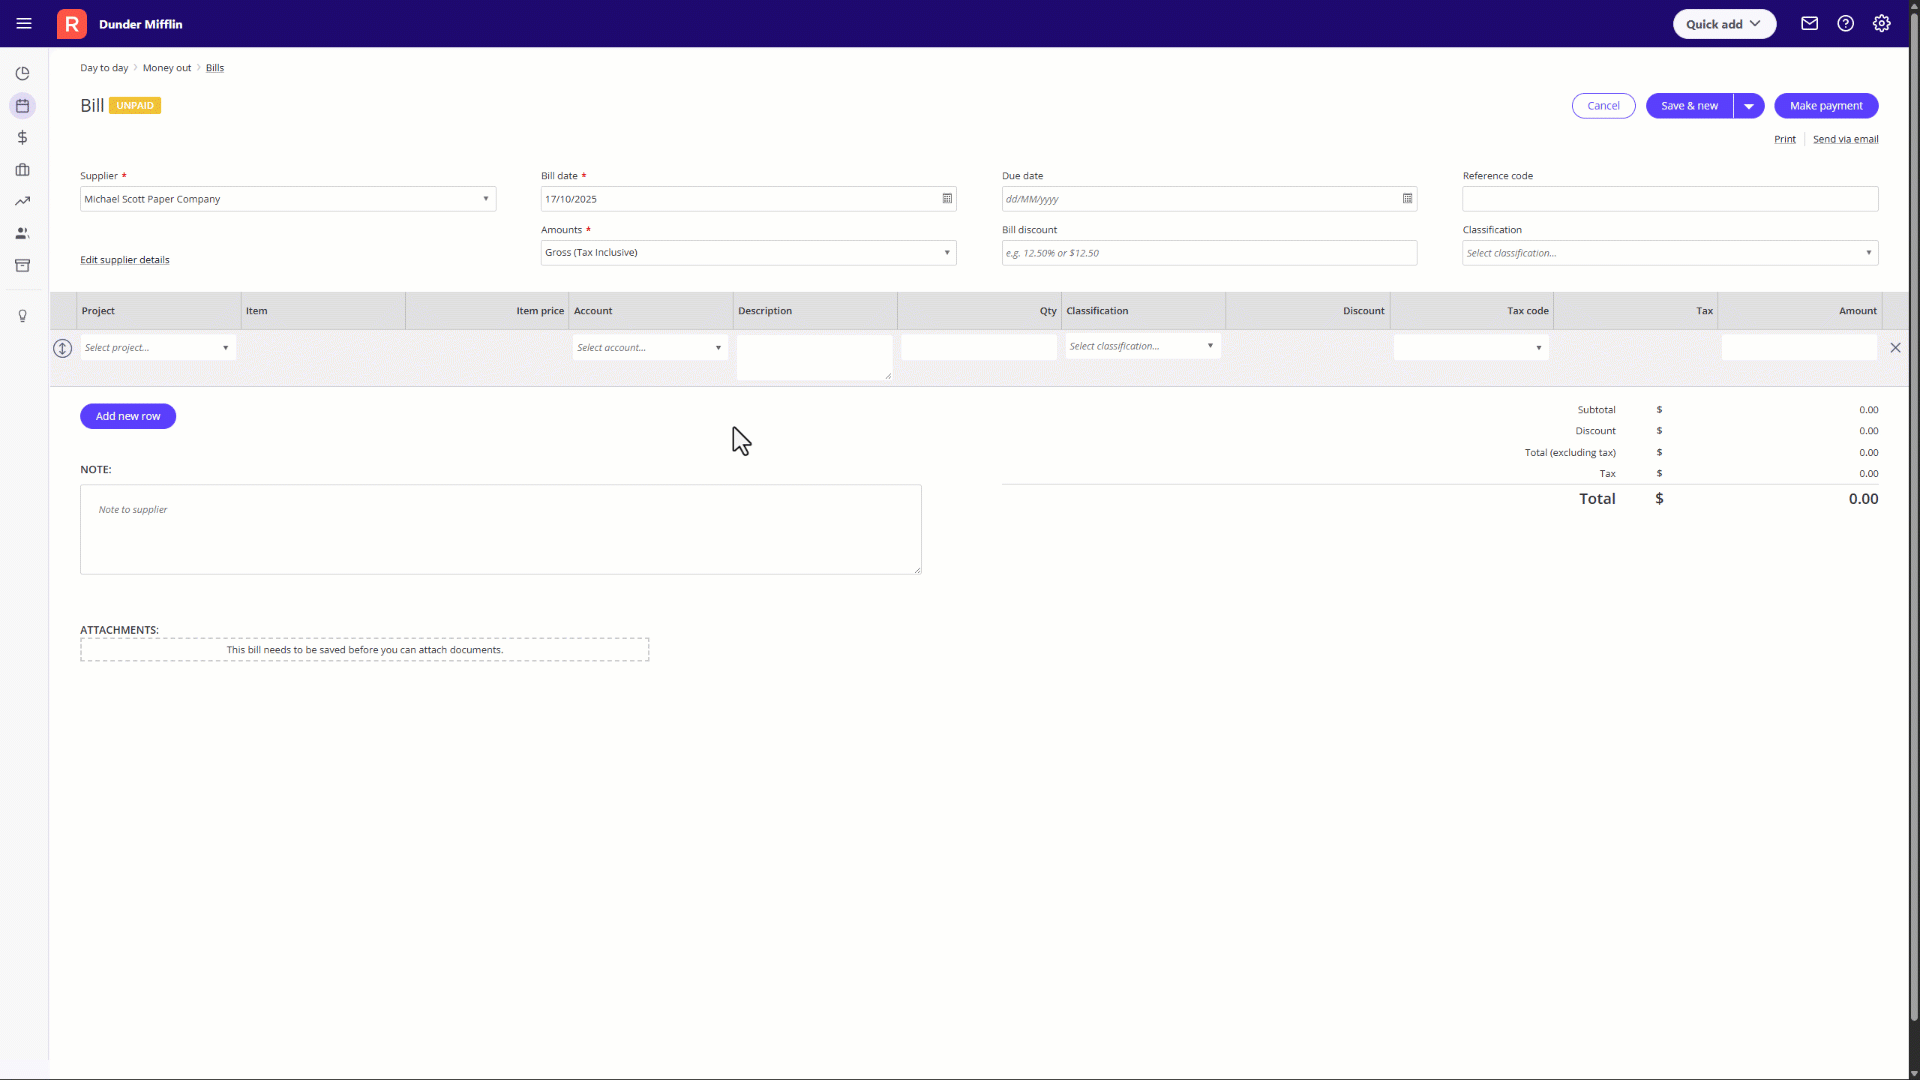Click Edit supplier details link

pyautogui.click(x=125, y=260)
